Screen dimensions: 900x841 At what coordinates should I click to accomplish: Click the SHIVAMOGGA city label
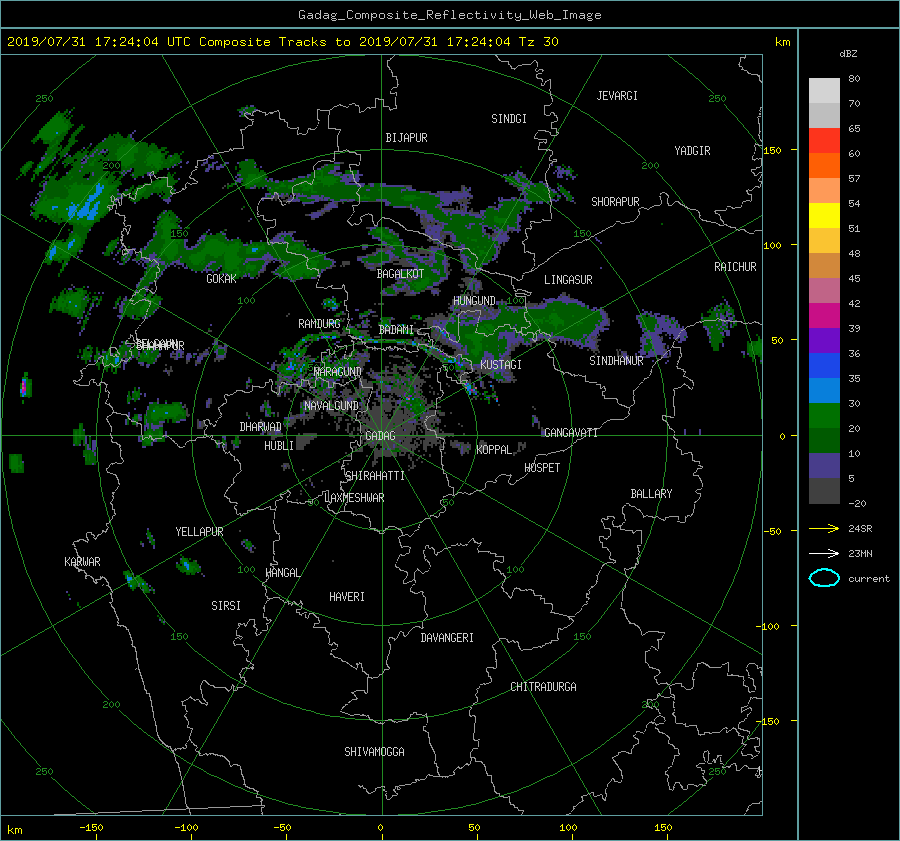[374, 752]
